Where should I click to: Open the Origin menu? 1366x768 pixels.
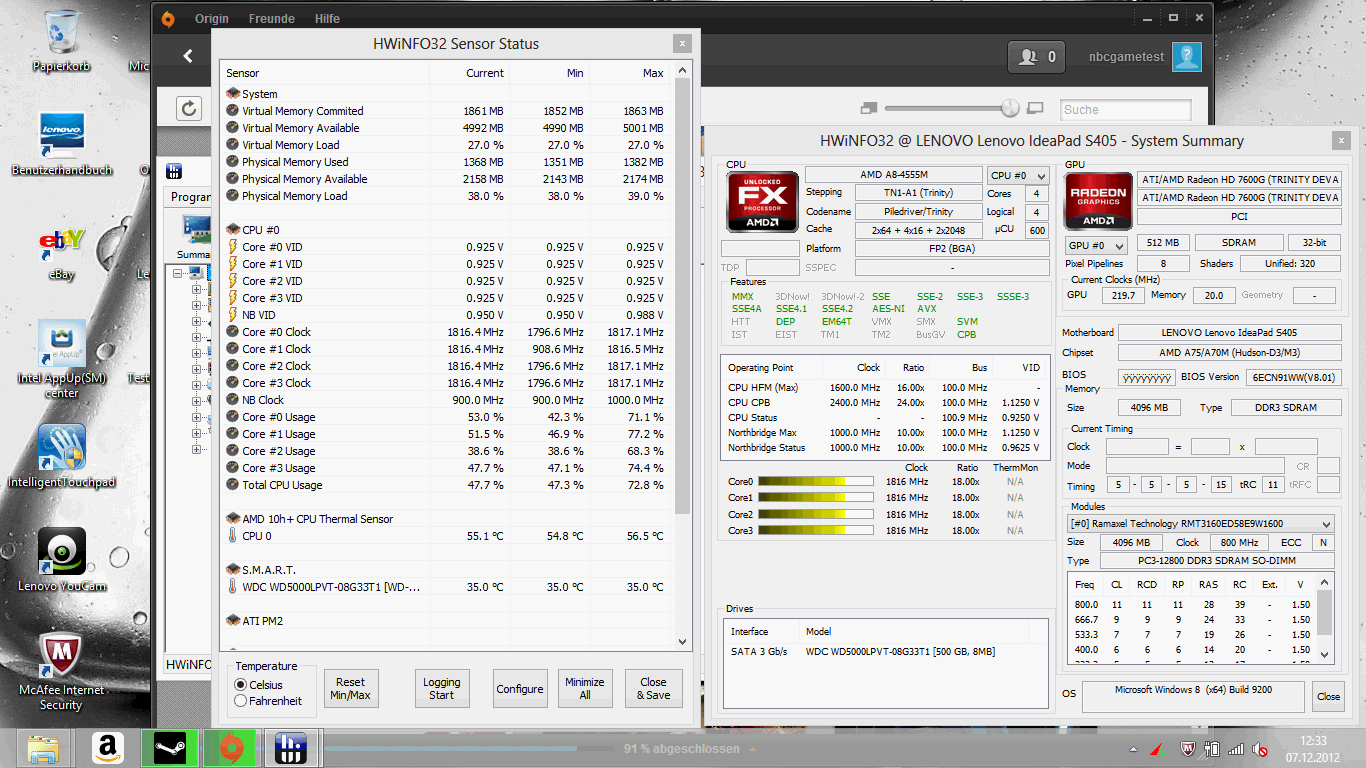212,18
